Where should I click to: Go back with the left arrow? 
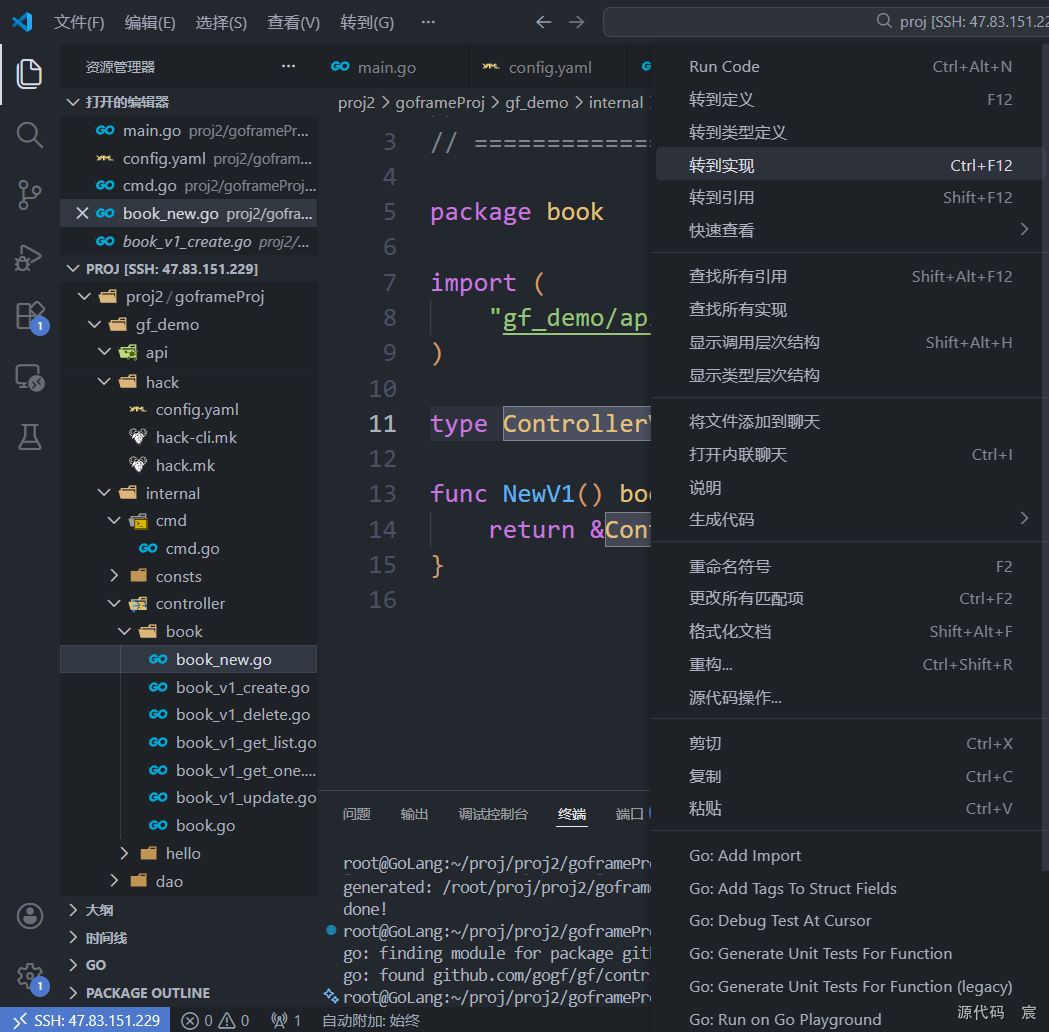[543, 22]
